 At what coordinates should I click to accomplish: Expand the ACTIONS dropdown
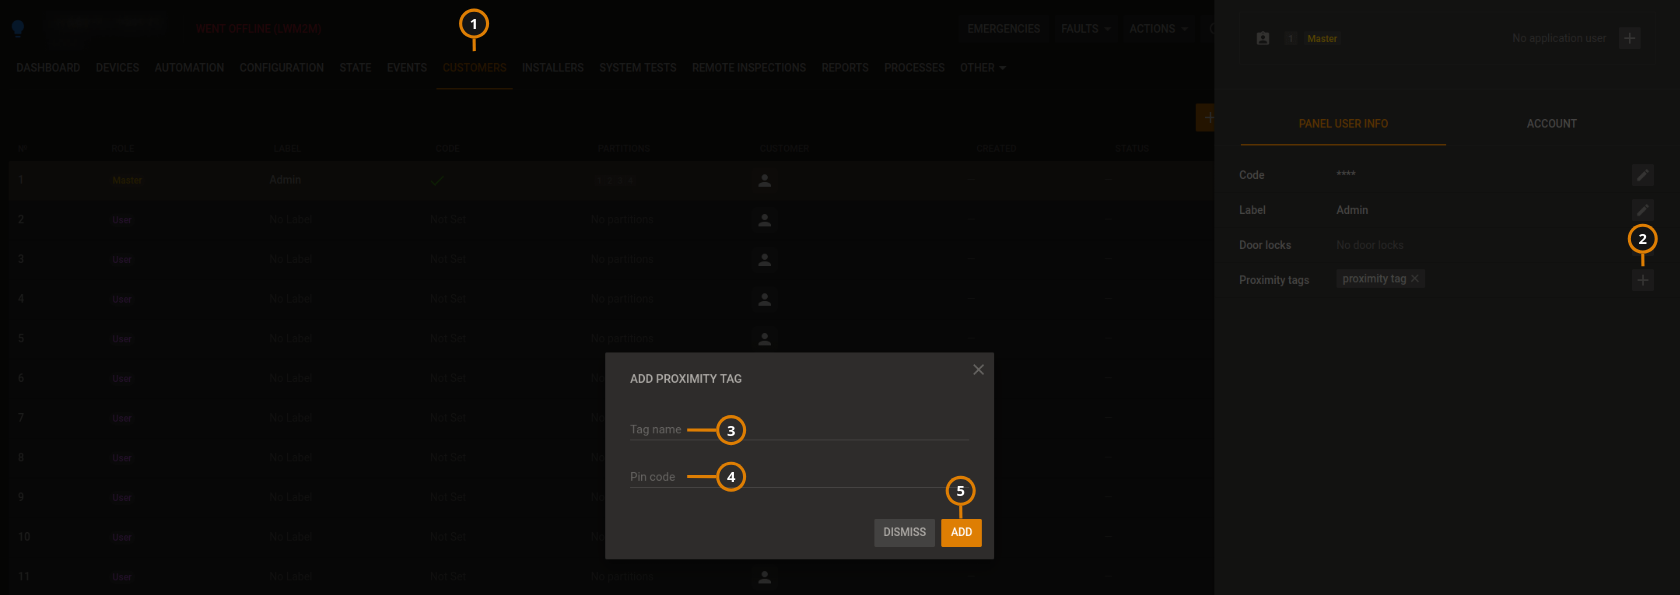[1159, 29]
